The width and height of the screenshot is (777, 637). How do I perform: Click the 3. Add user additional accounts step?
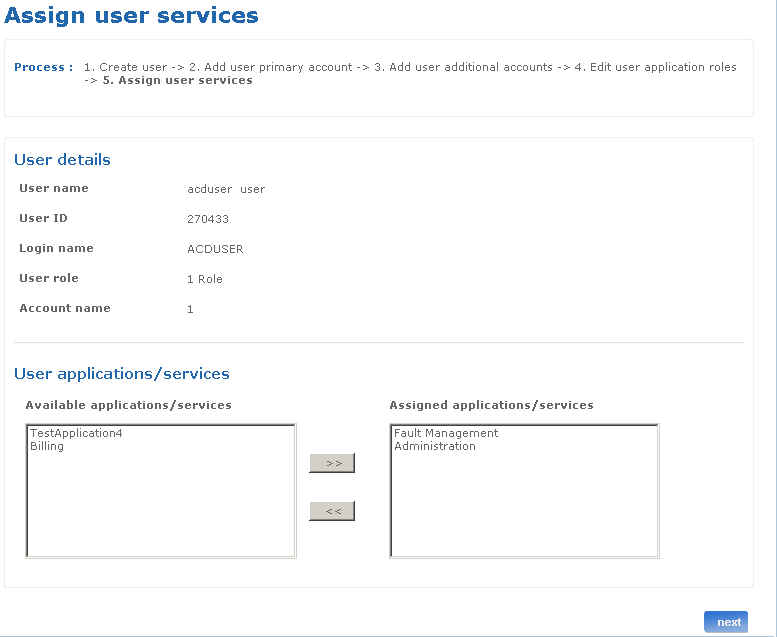tap(463, 67)
